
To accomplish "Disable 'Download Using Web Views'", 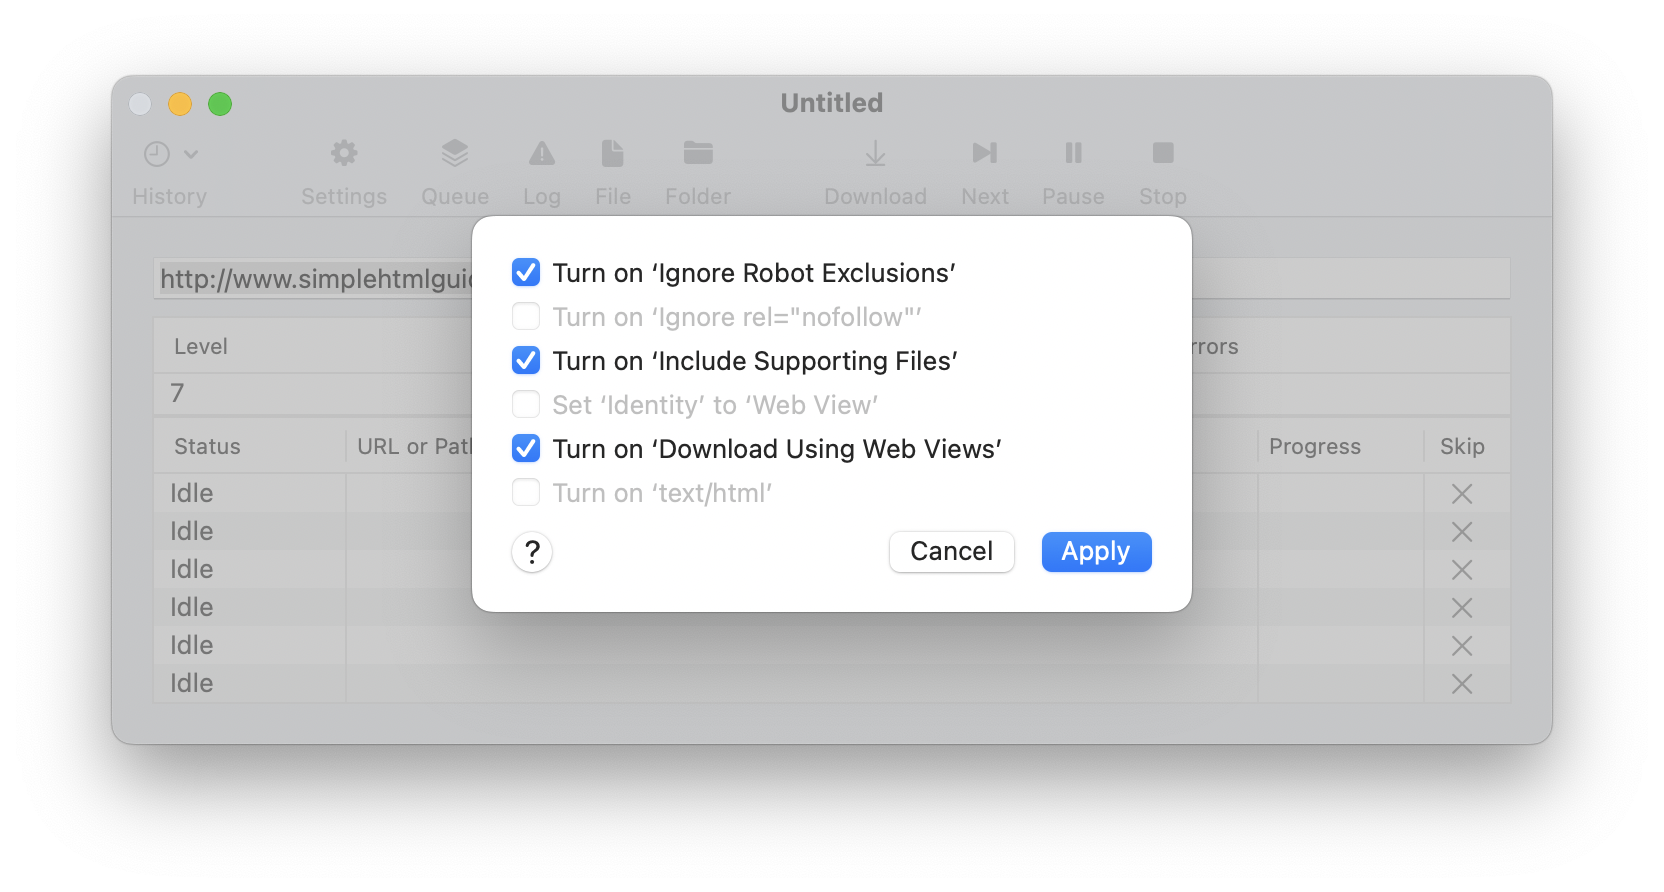I will coord(525,448).
